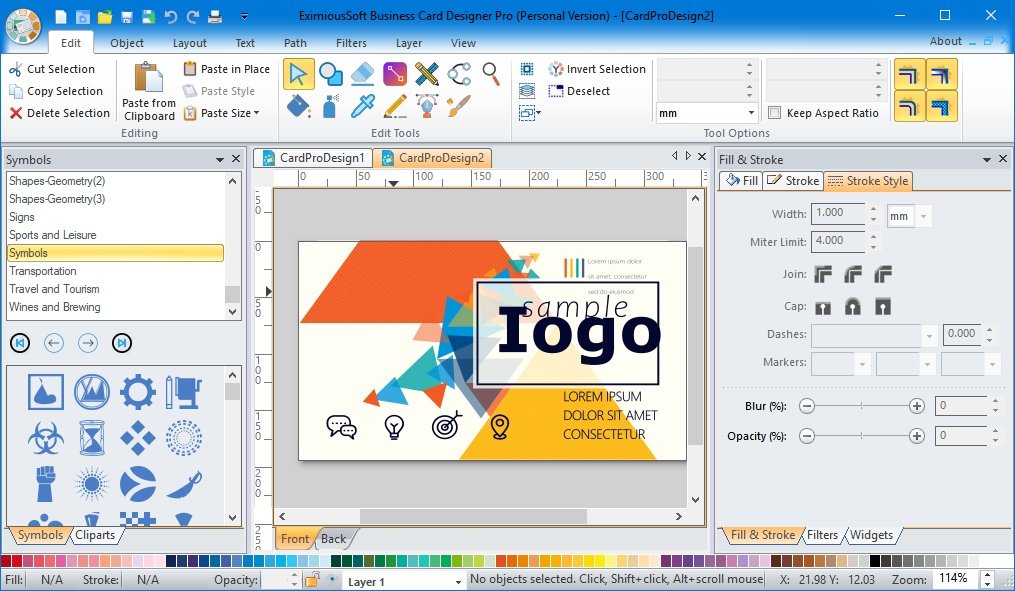Open the Filters ribbon tab
This screenshot has width=1015, height=591.
click(351, 43)
